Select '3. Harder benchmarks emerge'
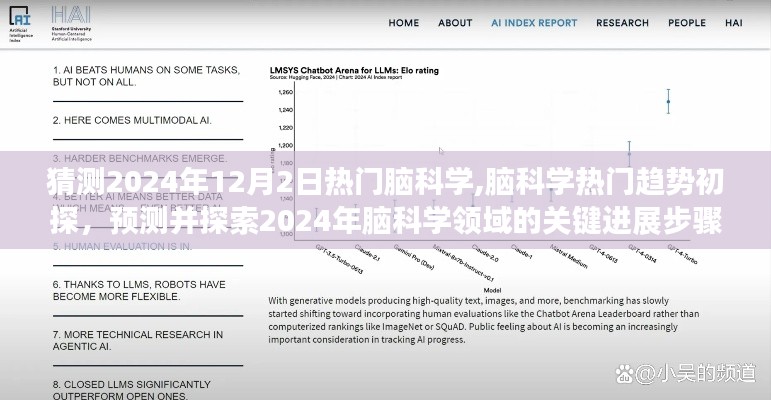The height and width of the screenshot is (400, 771). pos(140,158)
